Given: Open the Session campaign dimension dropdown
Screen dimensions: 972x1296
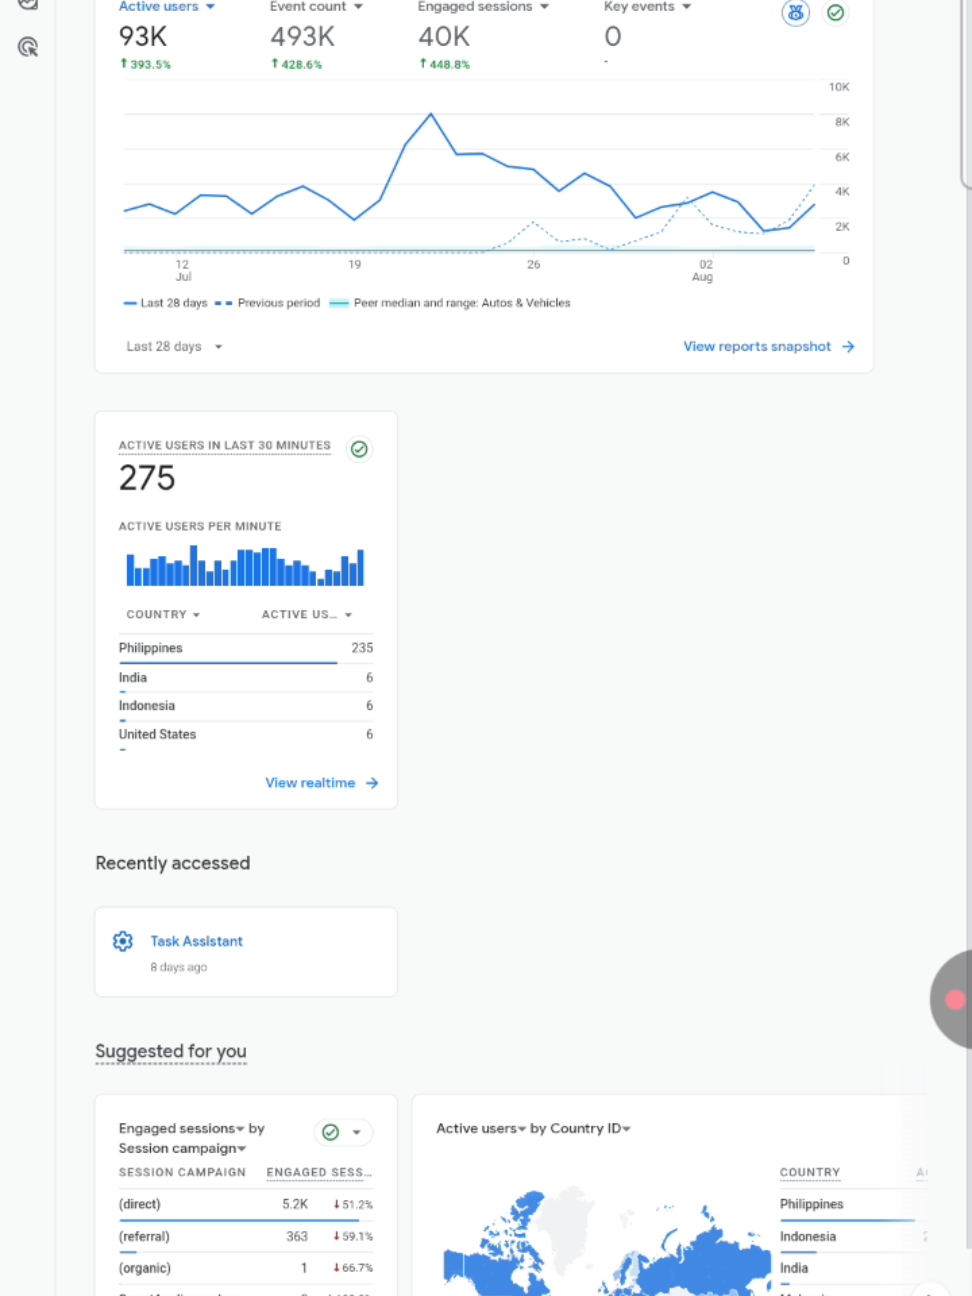Looking at the screenshot, I should click(182, 1148).
